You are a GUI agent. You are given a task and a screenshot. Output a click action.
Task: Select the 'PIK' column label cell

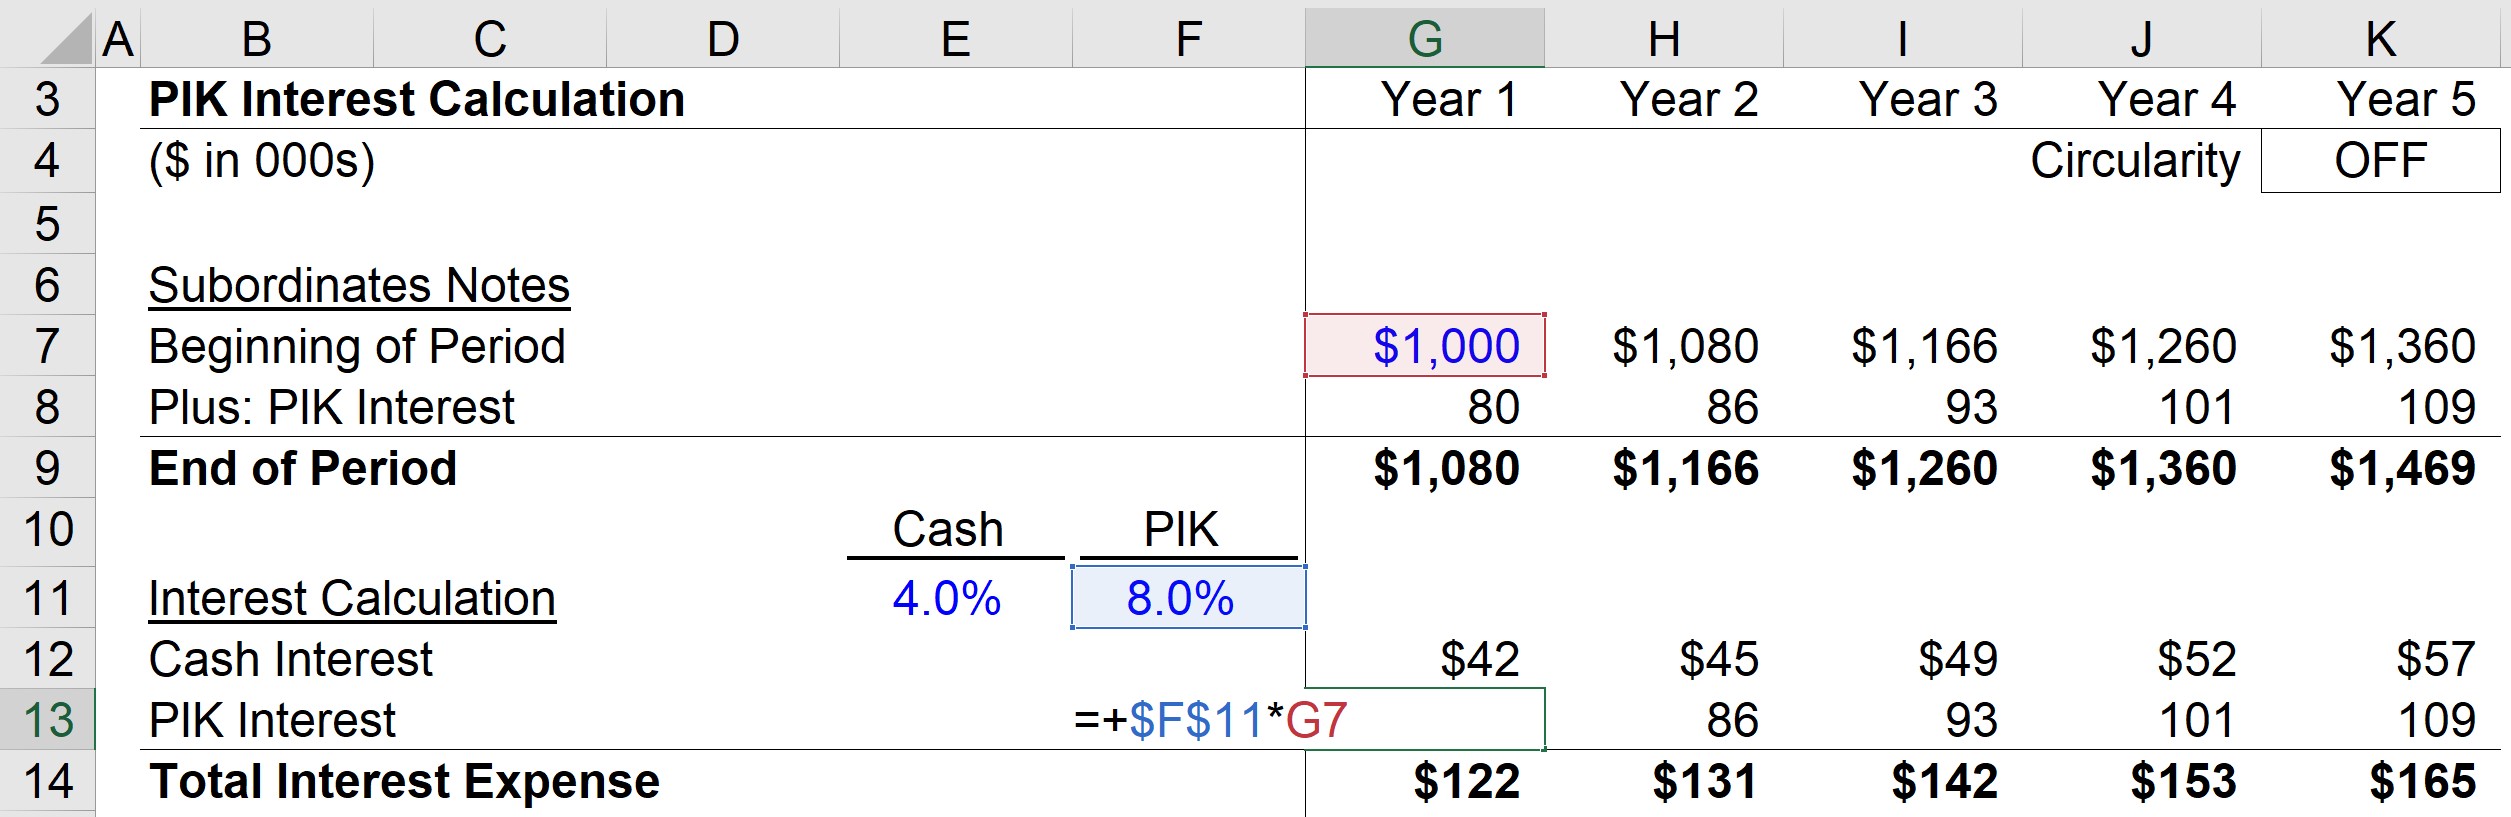1189,529
